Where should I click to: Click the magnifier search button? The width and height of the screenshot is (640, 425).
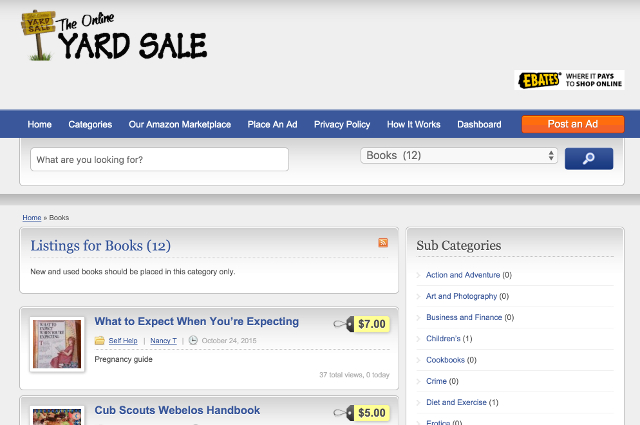[x=589, y=158]
